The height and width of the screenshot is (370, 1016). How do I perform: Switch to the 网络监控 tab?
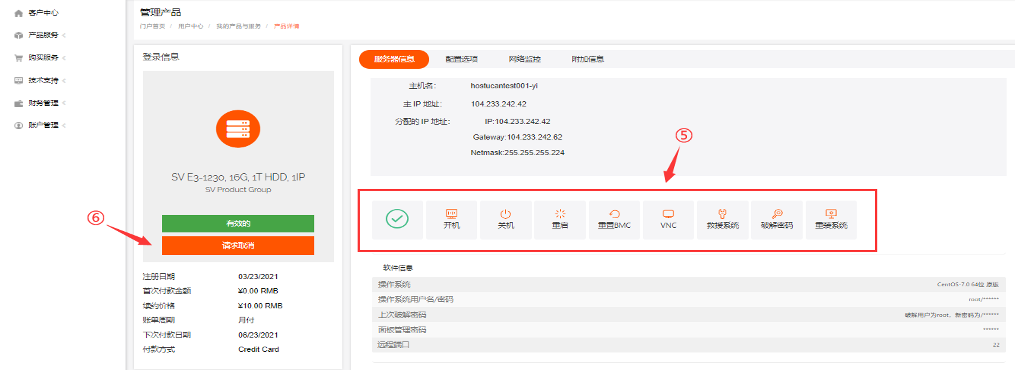coord(524,59)
